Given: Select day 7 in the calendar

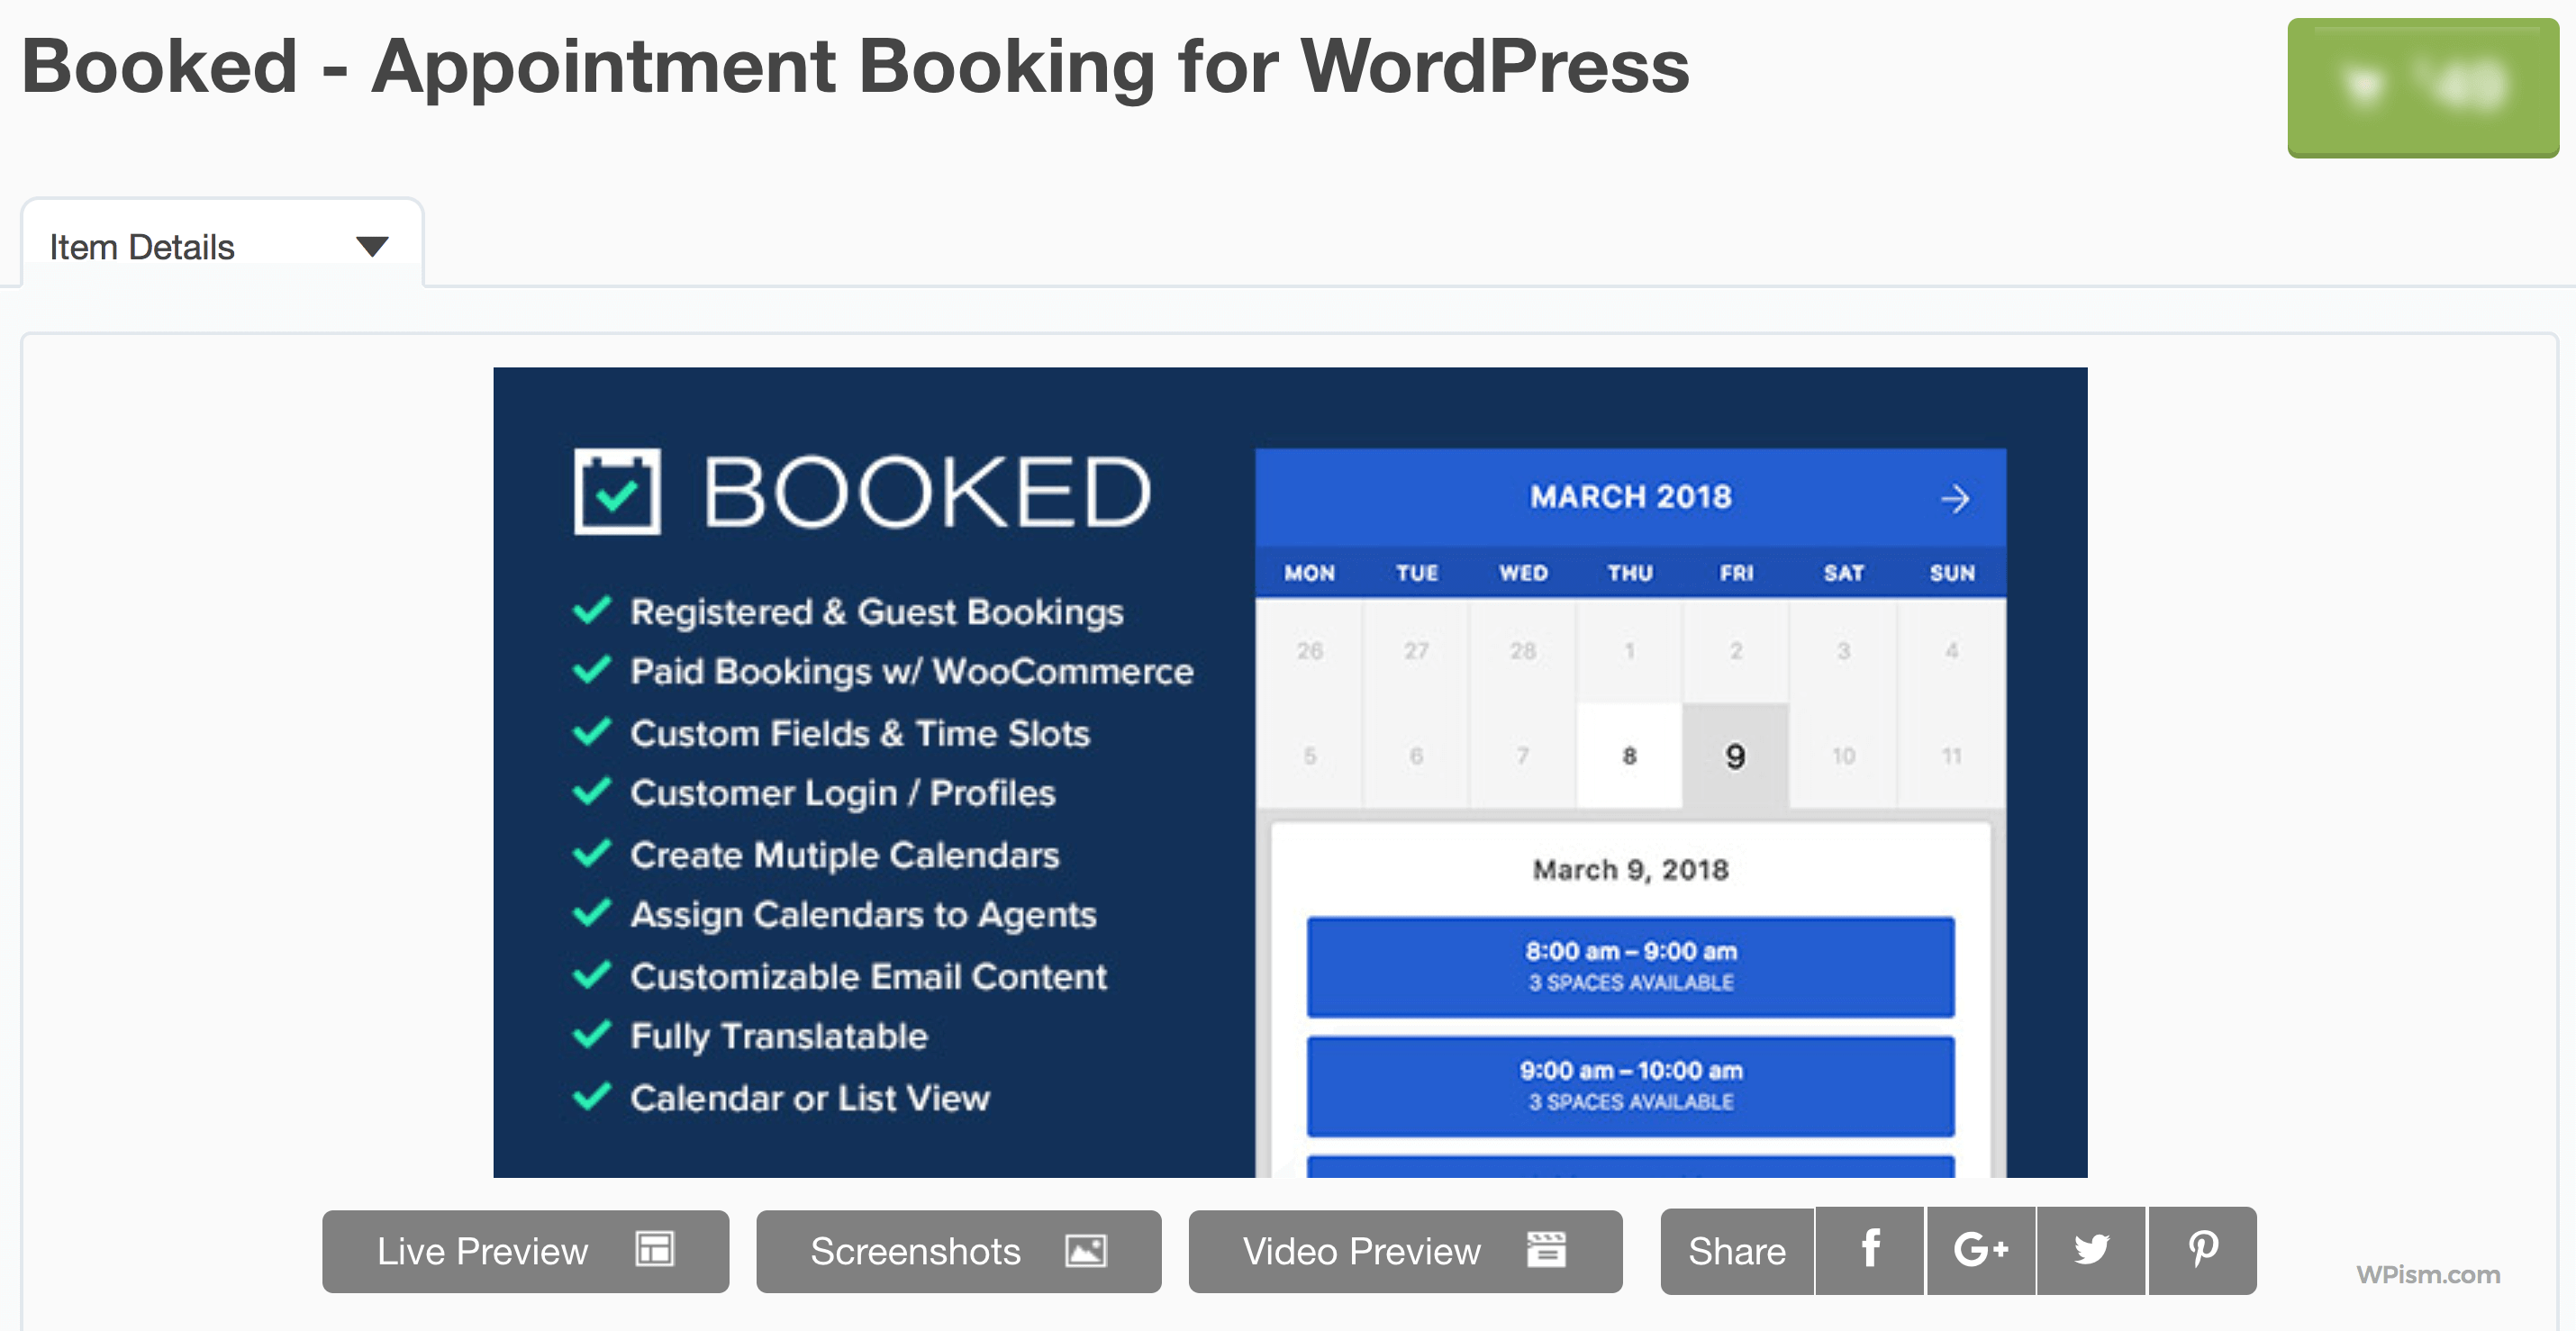Looking at the screenshot, I should [x=1522, y=756].
